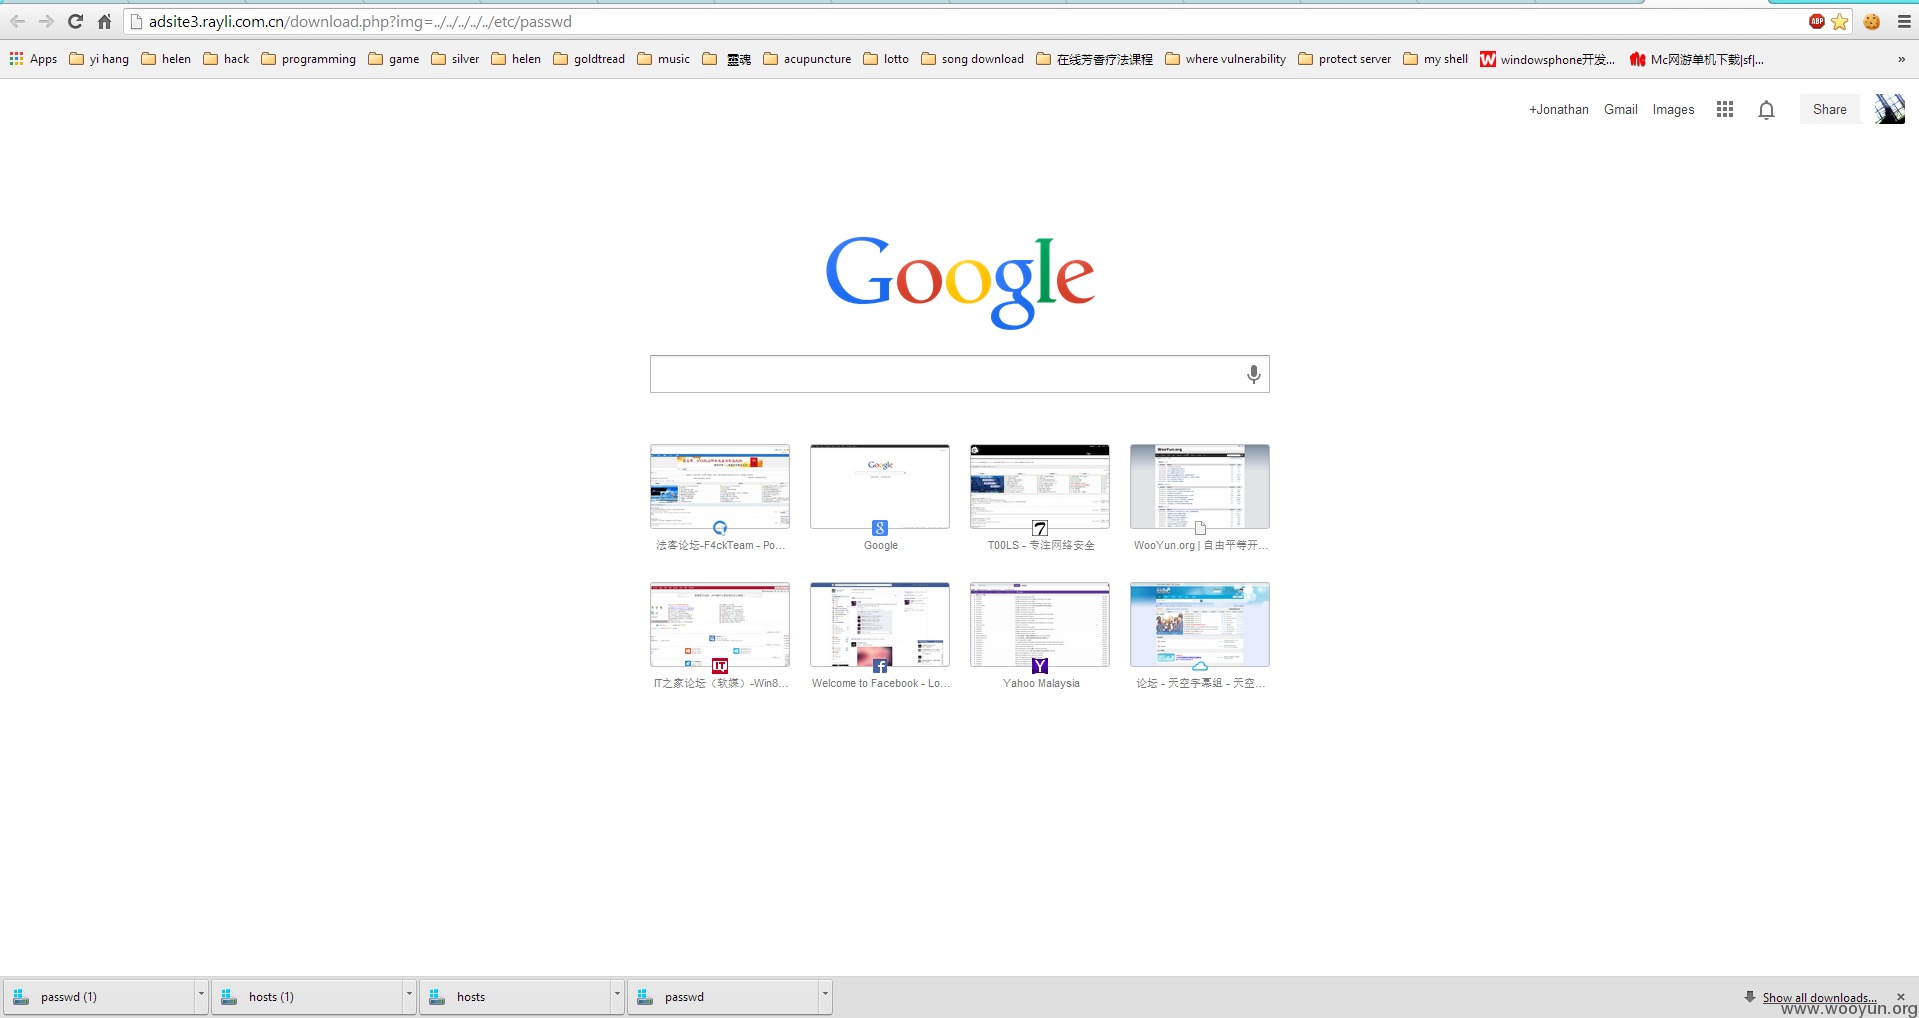Open where vulnerability bookmark folder
The image size is (1919, 1018).
[1226, 59]
